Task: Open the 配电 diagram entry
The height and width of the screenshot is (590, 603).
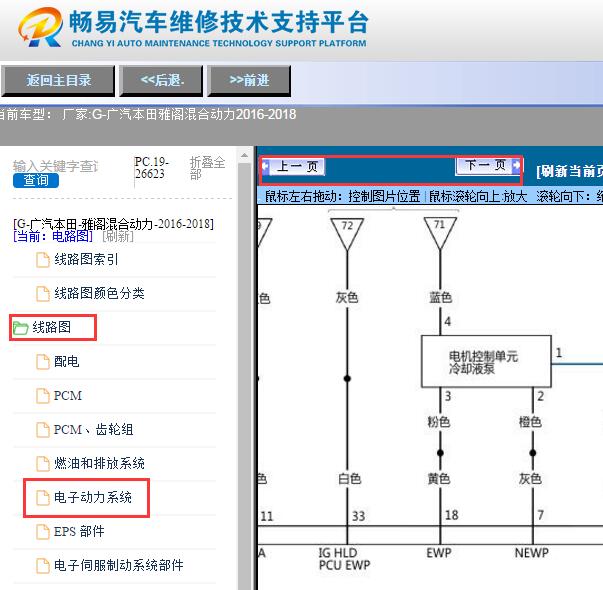Action: tap(67, 362)
